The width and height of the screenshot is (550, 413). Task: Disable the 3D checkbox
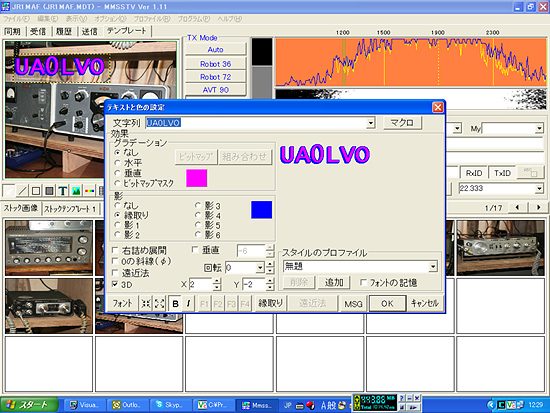pos(115,284)
